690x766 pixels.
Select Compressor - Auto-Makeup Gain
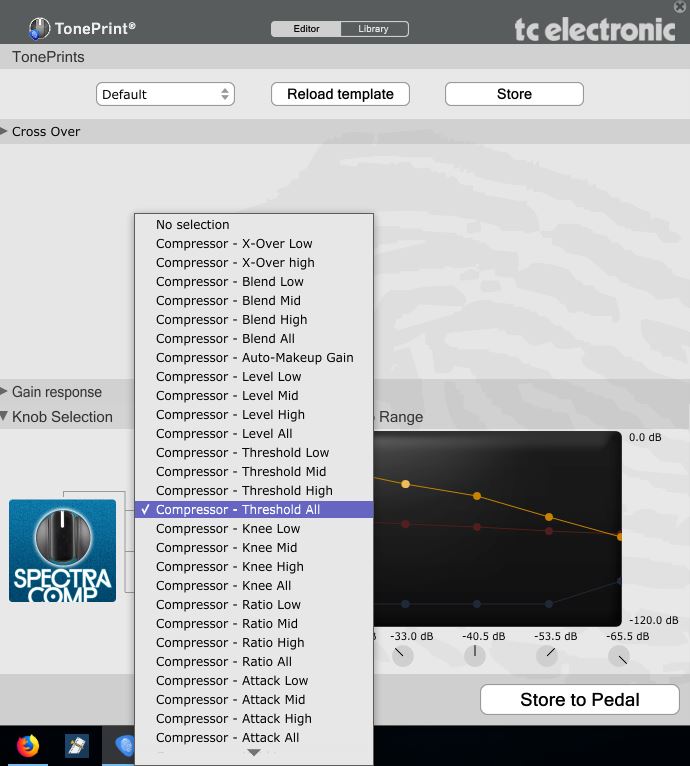(x=254, y=358)
